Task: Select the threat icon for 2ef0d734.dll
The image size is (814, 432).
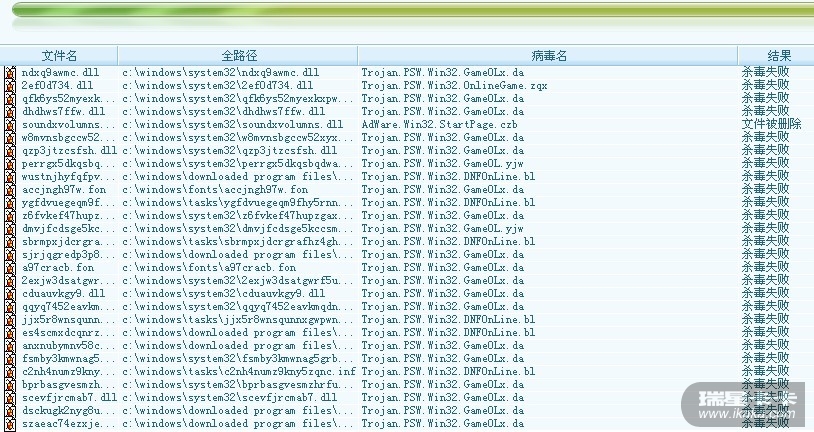Action: [x=10, y=86]
